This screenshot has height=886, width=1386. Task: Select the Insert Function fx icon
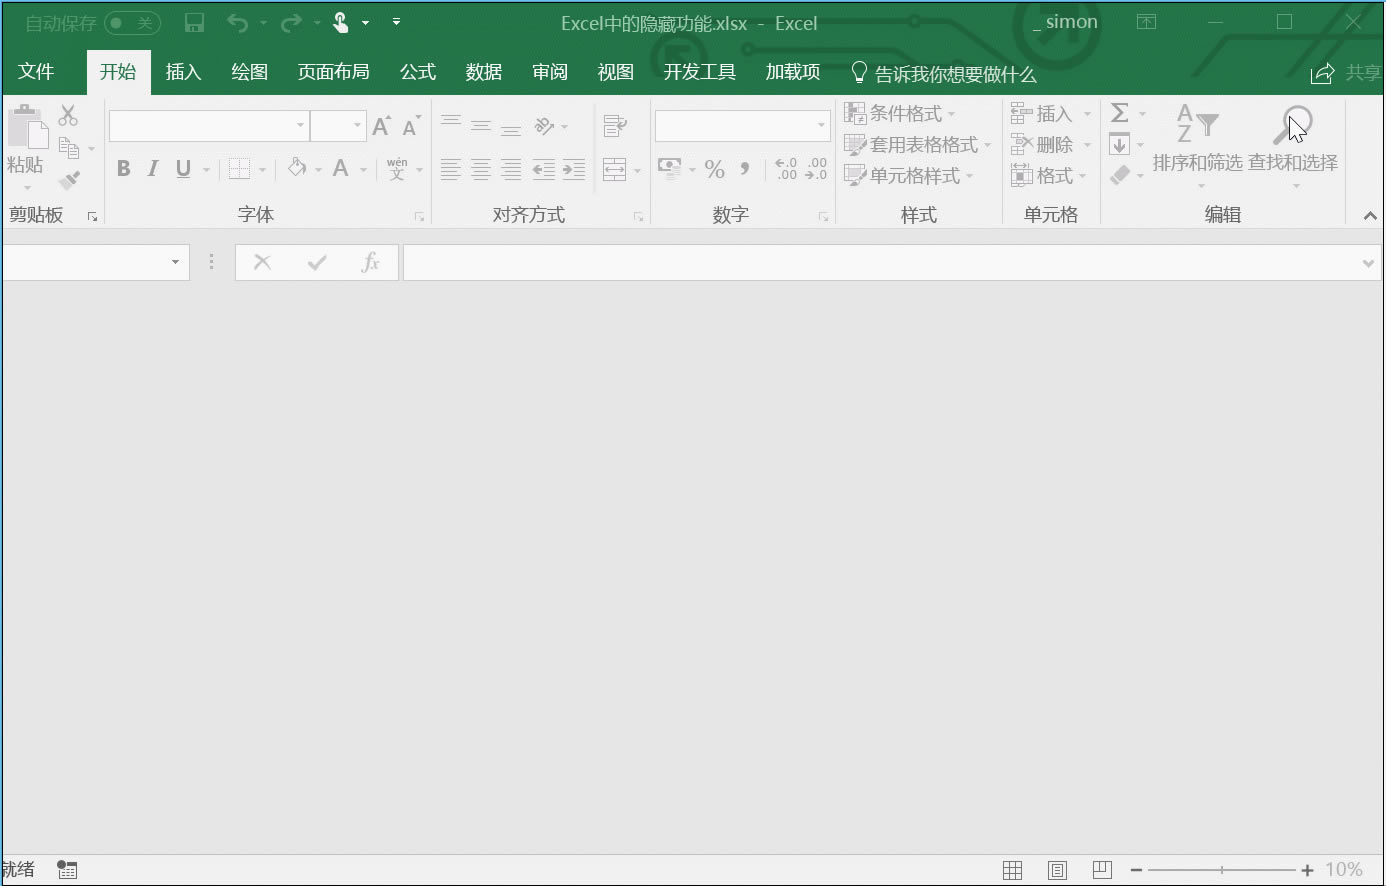370,262
